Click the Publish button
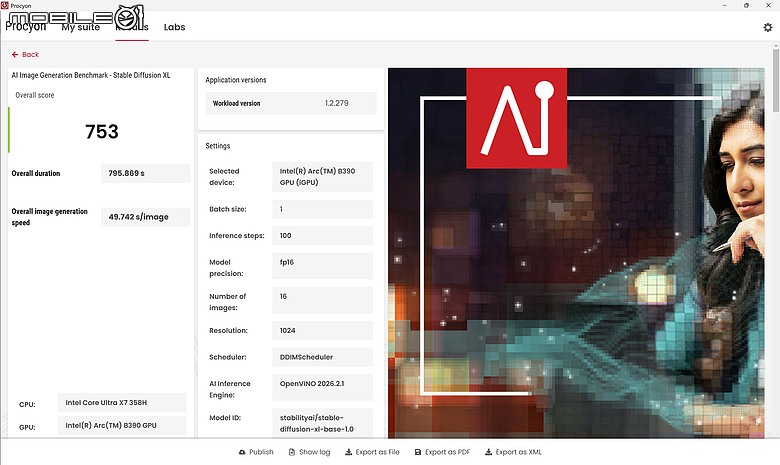 click(256, 452)
